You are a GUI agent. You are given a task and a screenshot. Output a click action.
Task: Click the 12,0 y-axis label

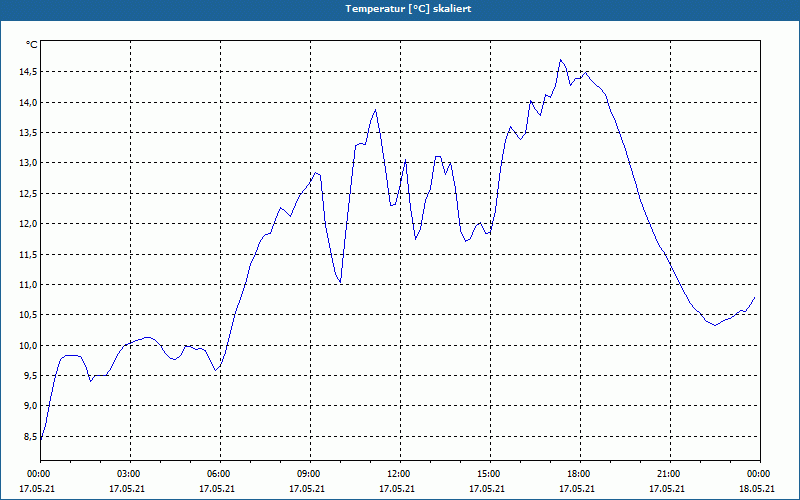point(28,223)
